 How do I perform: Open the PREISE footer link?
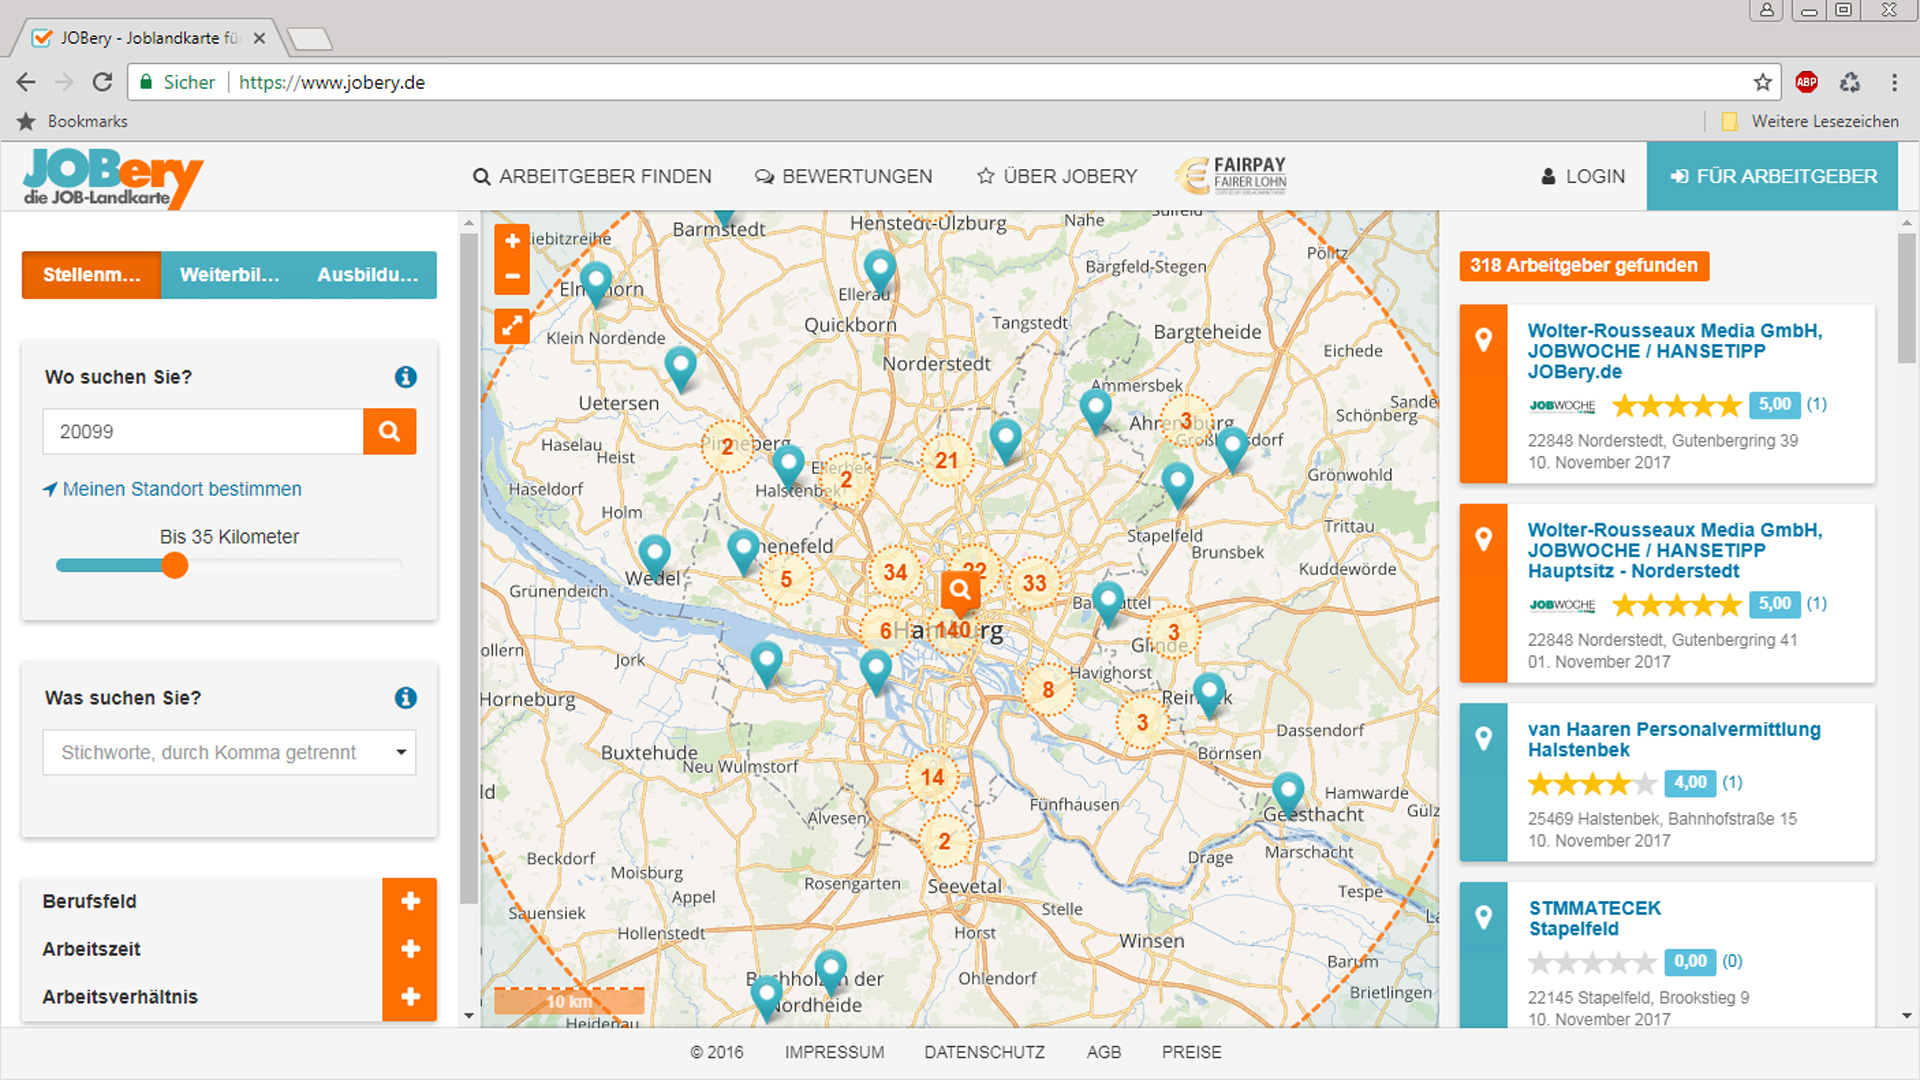point(1191,1052)
